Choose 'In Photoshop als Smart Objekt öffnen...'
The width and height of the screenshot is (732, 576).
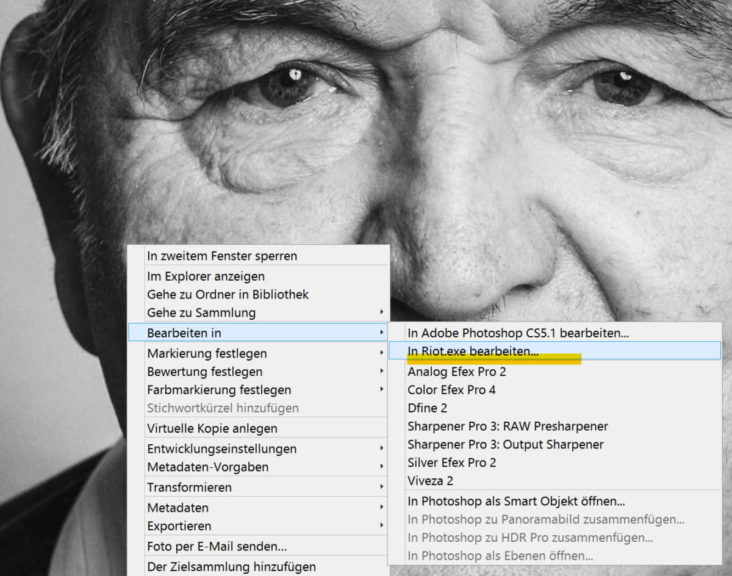555,501
